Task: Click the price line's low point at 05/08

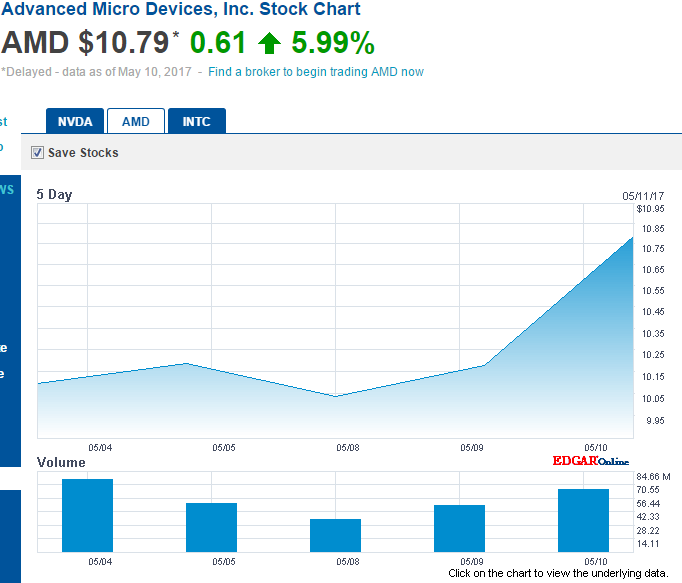Action: coord(336,396)
